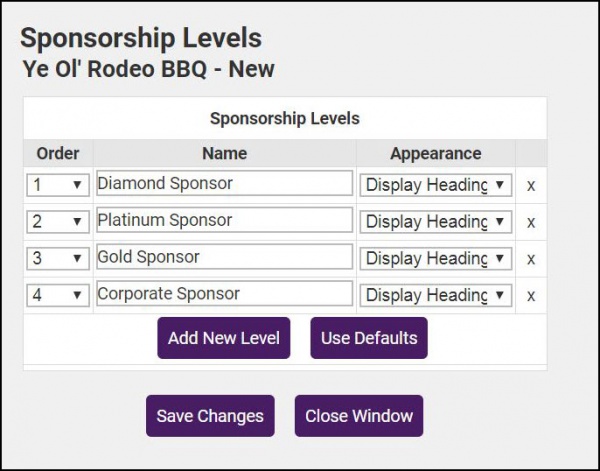
Task: Click the Use Defaults button
Action: pos(369,338)
